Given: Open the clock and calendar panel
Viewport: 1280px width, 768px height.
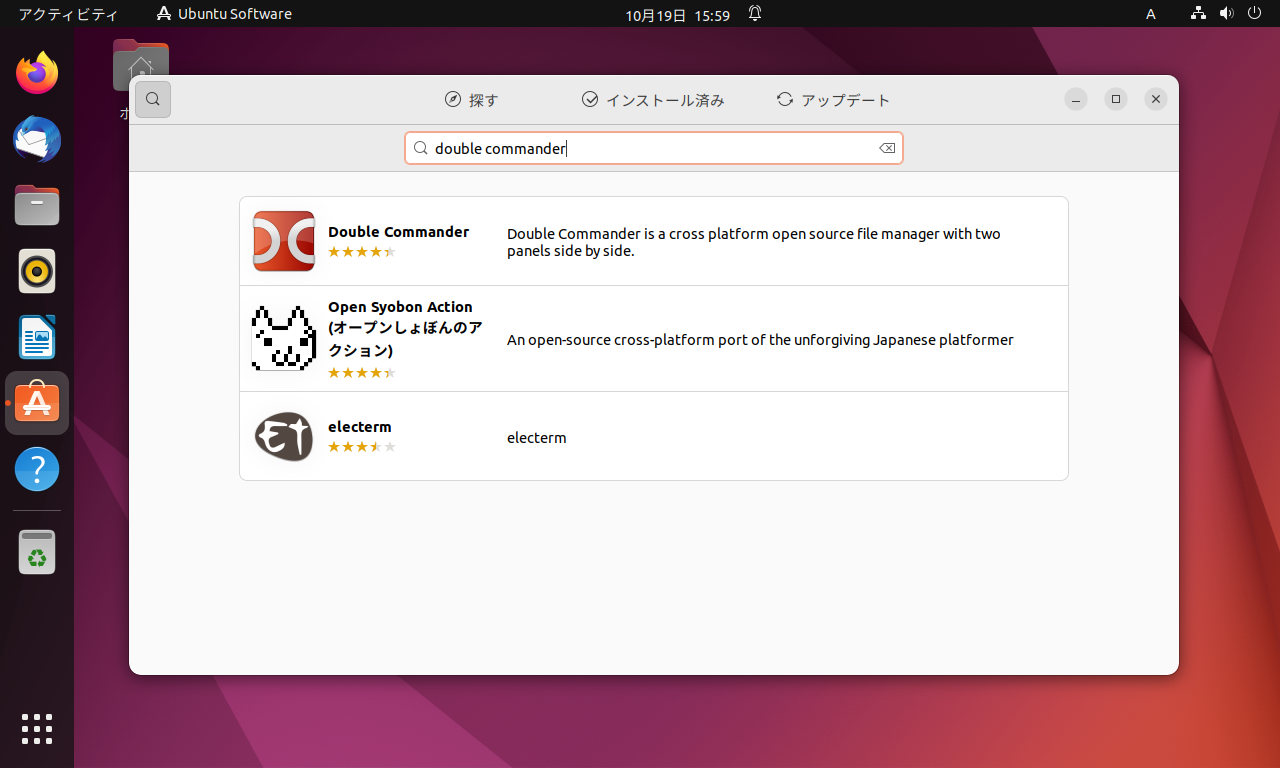Looking at the screenshot, I should point(677,14).
